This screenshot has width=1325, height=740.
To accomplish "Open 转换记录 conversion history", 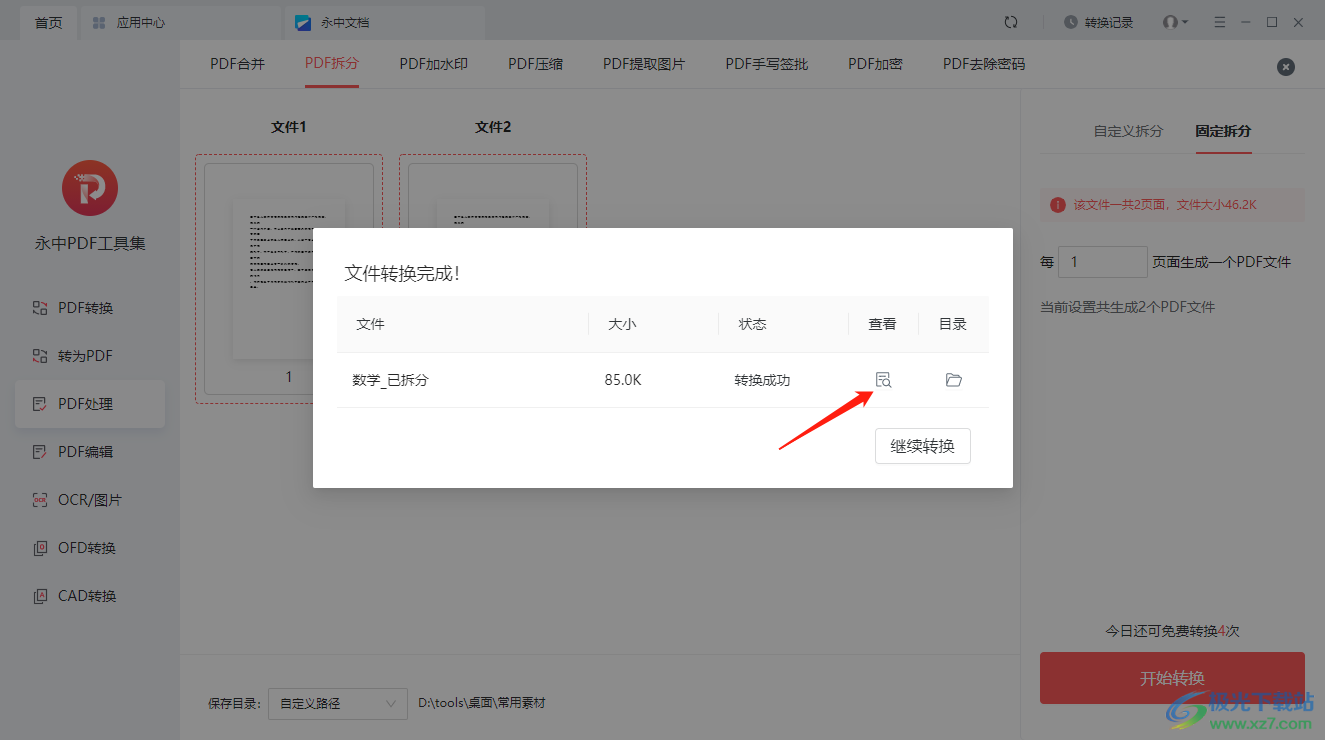I will click(x=1098, y=22).
